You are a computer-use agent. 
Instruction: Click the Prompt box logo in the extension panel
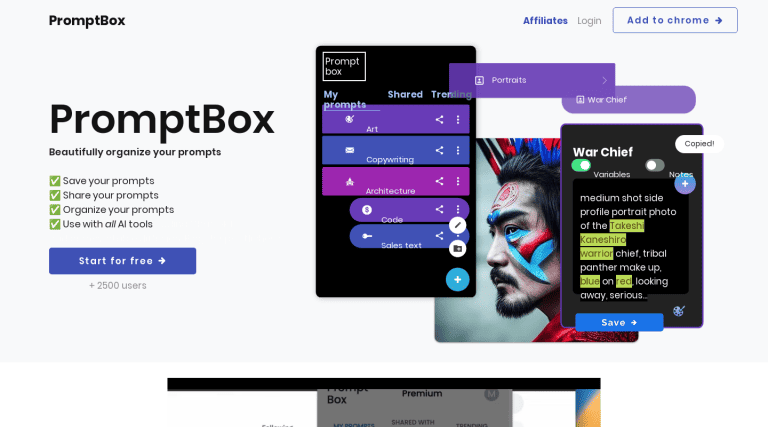pos(344,66)
